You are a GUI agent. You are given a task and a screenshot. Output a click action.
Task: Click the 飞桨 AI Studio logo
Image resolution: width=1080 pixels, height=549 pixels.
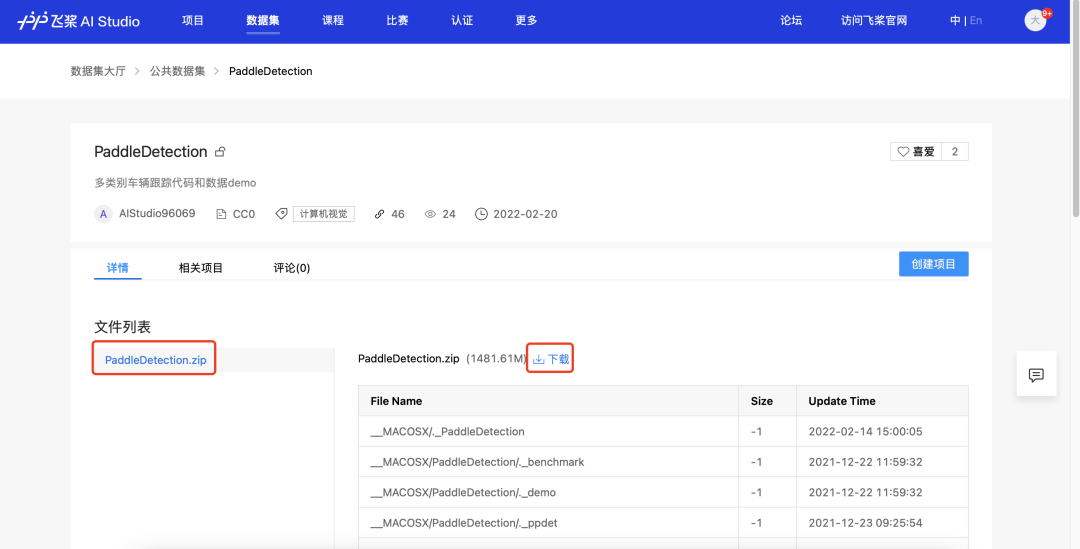tap(78, 21)
